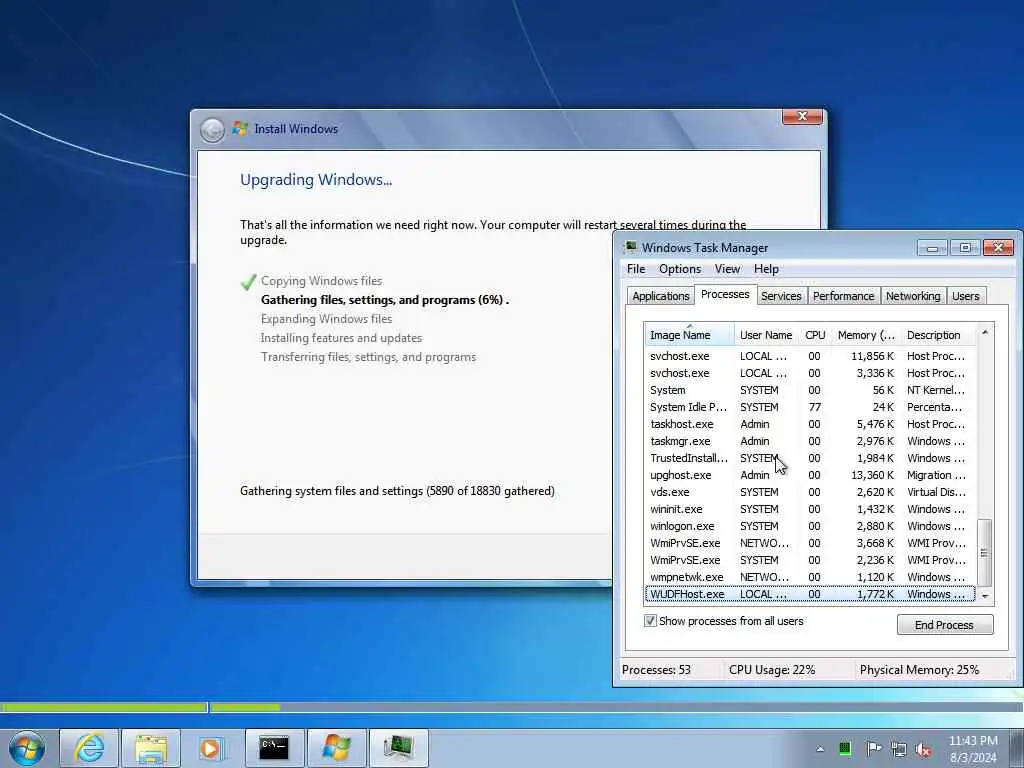Viewport: 1024px width, 768px height.
Task: Show hidden tray icons arrow
Action: pos(820,749)
